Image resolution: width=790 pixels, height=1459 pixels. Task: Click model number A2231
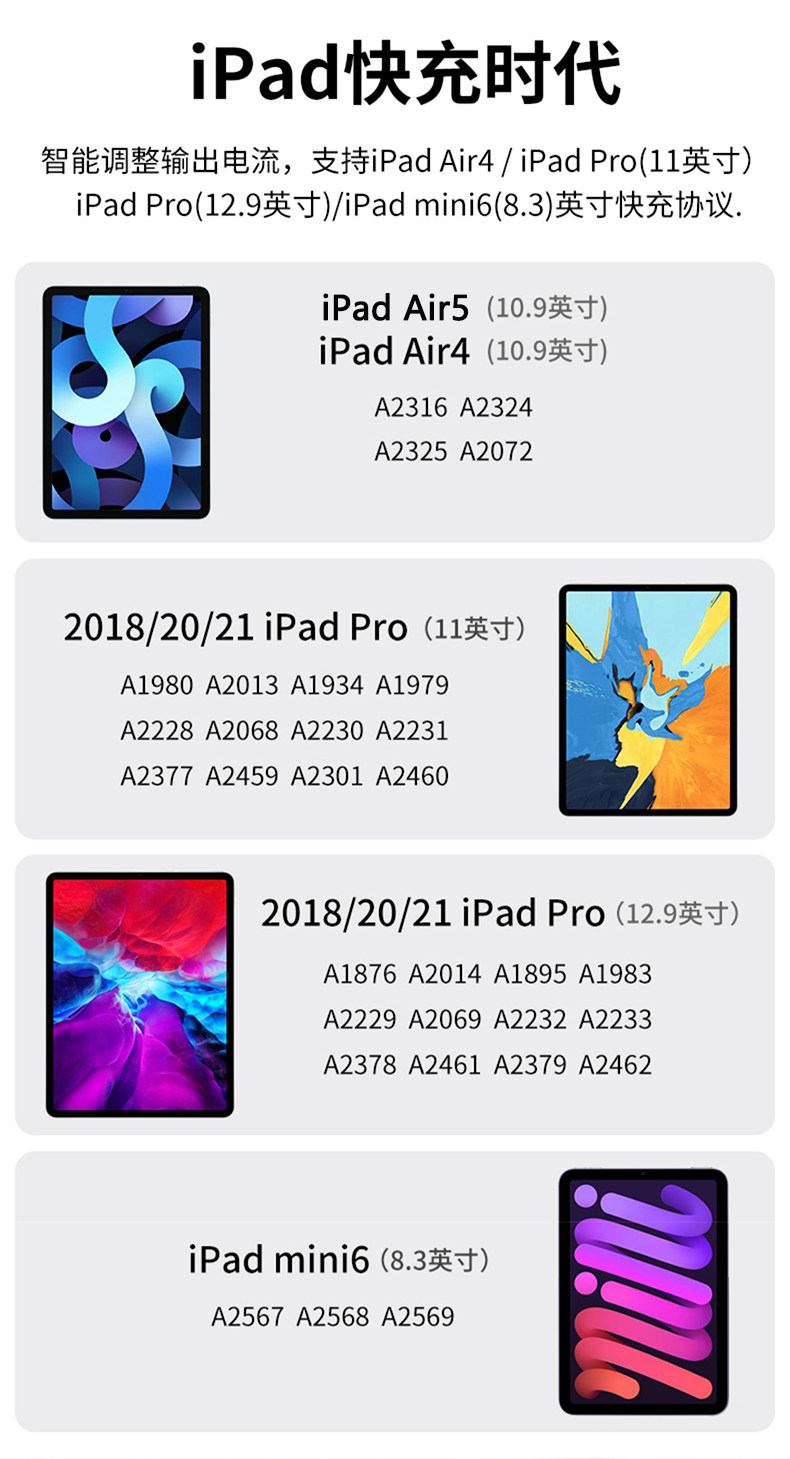coord(412,730)
